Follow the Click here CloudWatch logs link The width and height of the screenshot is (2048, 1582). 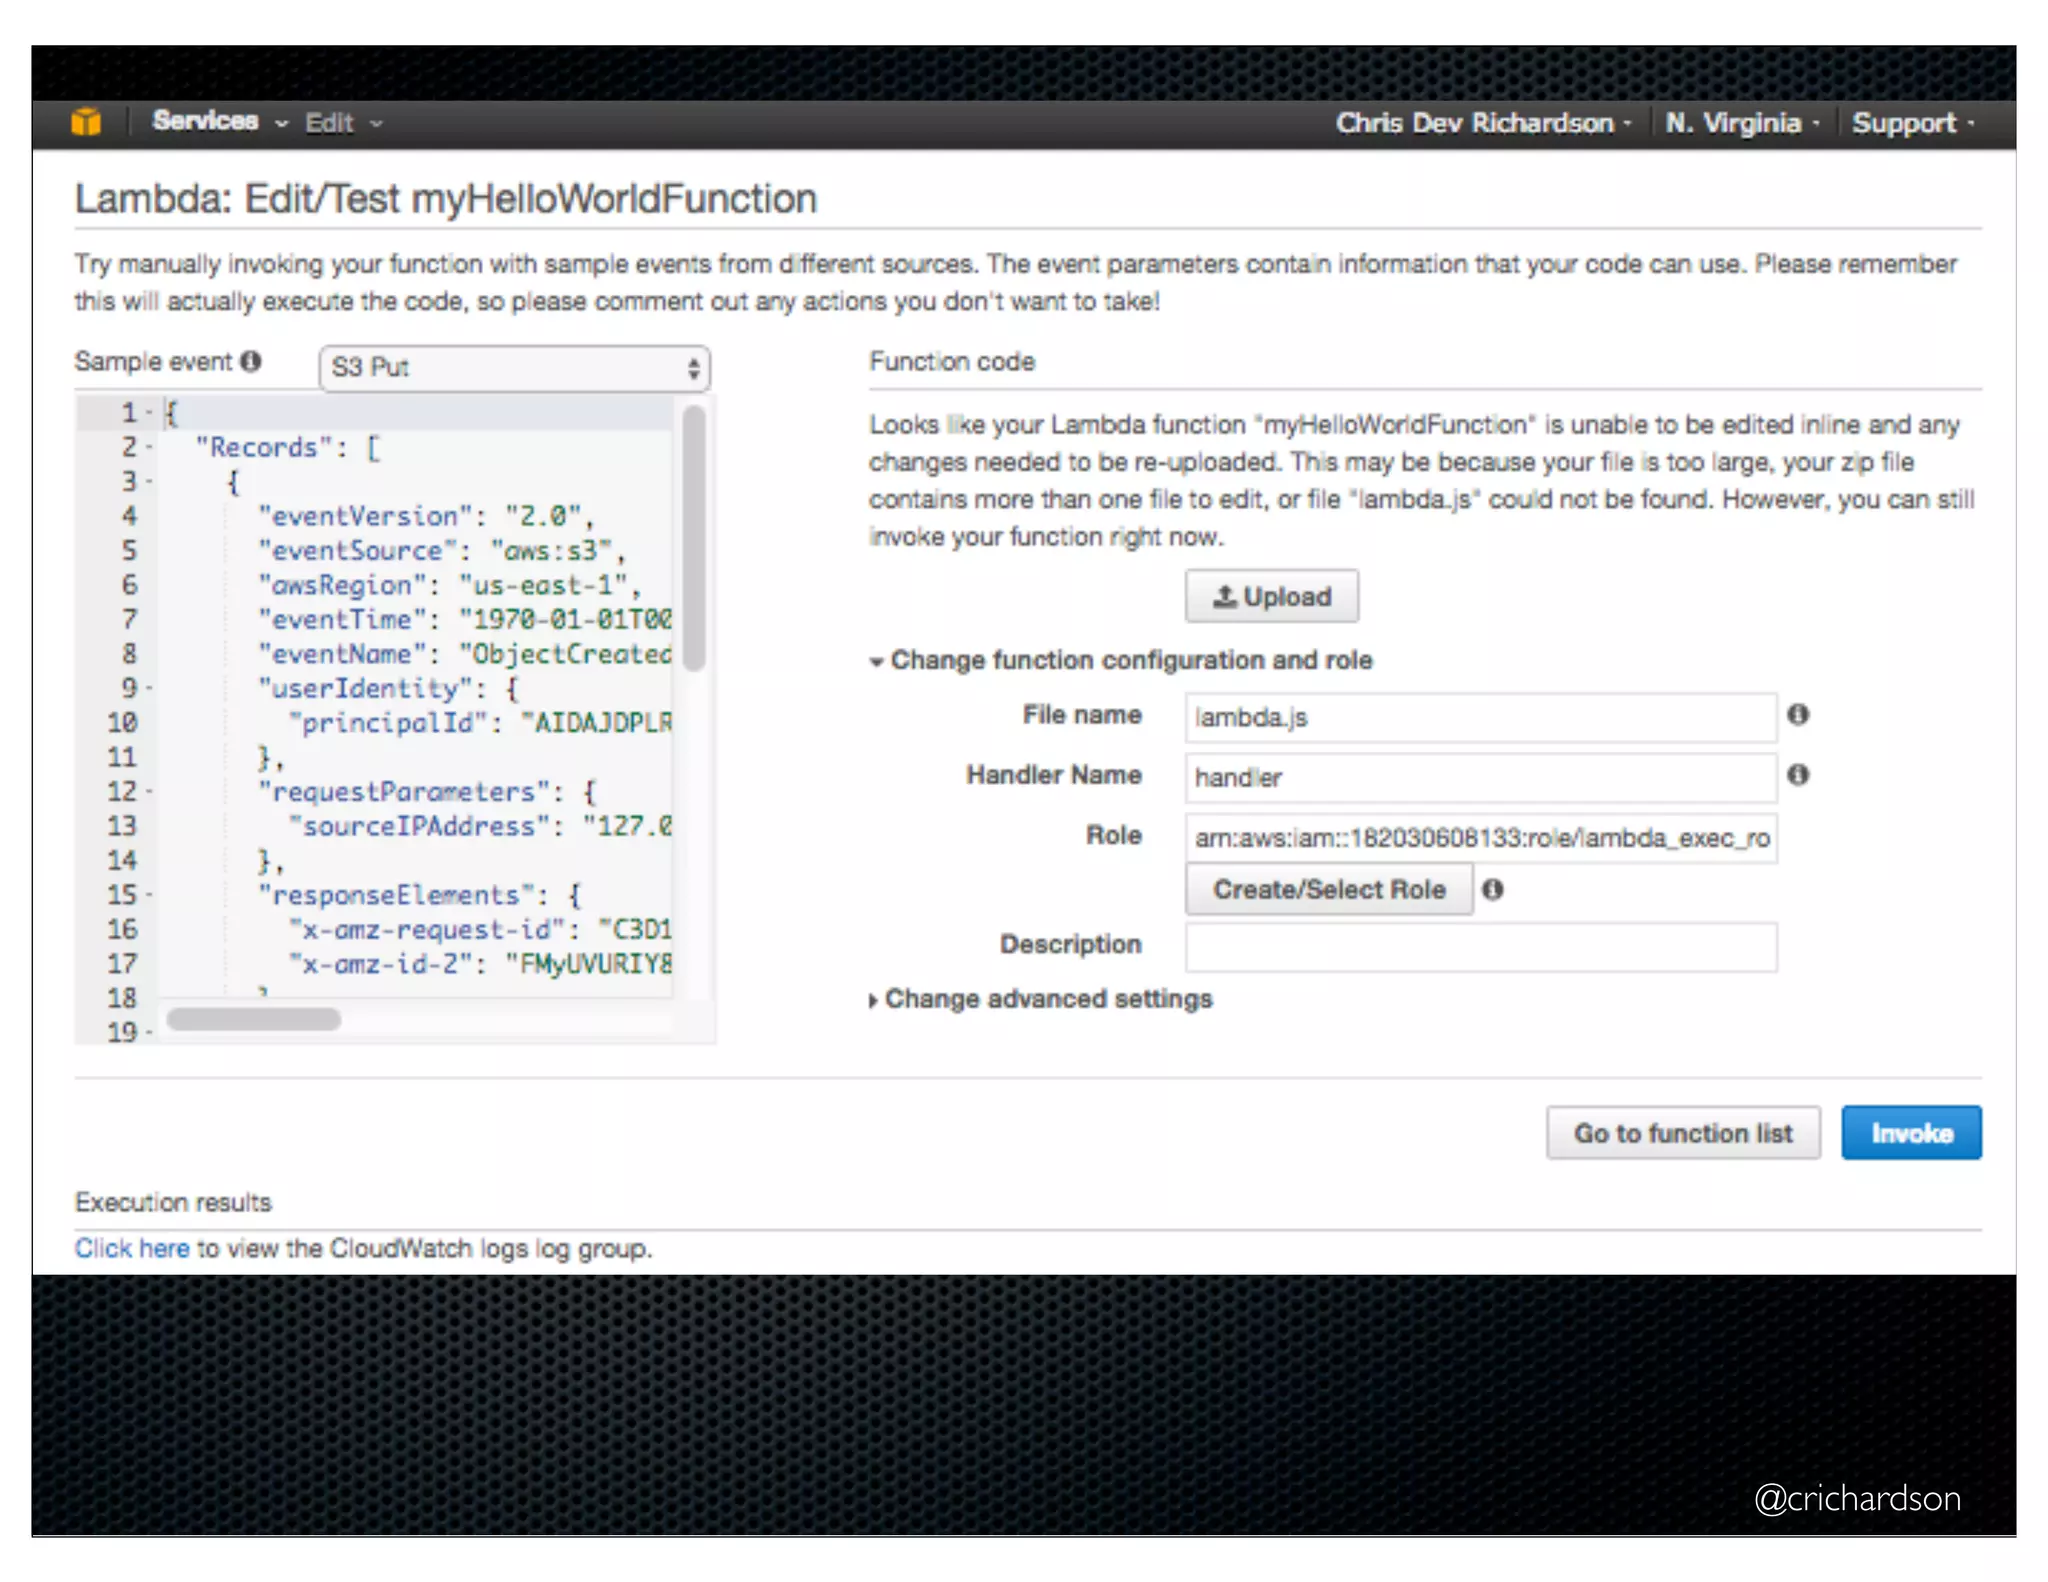[131, 1248]
